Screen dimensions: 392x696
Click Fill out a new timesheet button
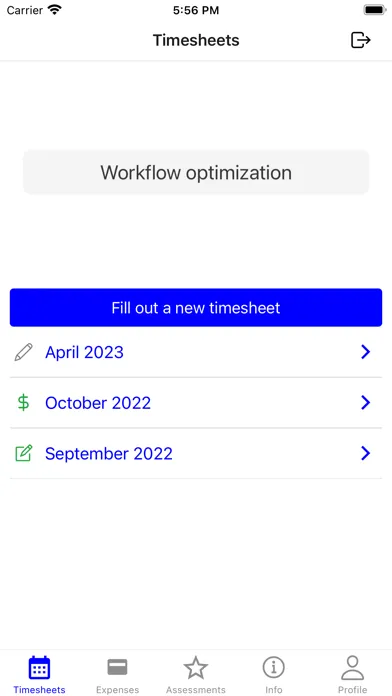tap(196, 308)
